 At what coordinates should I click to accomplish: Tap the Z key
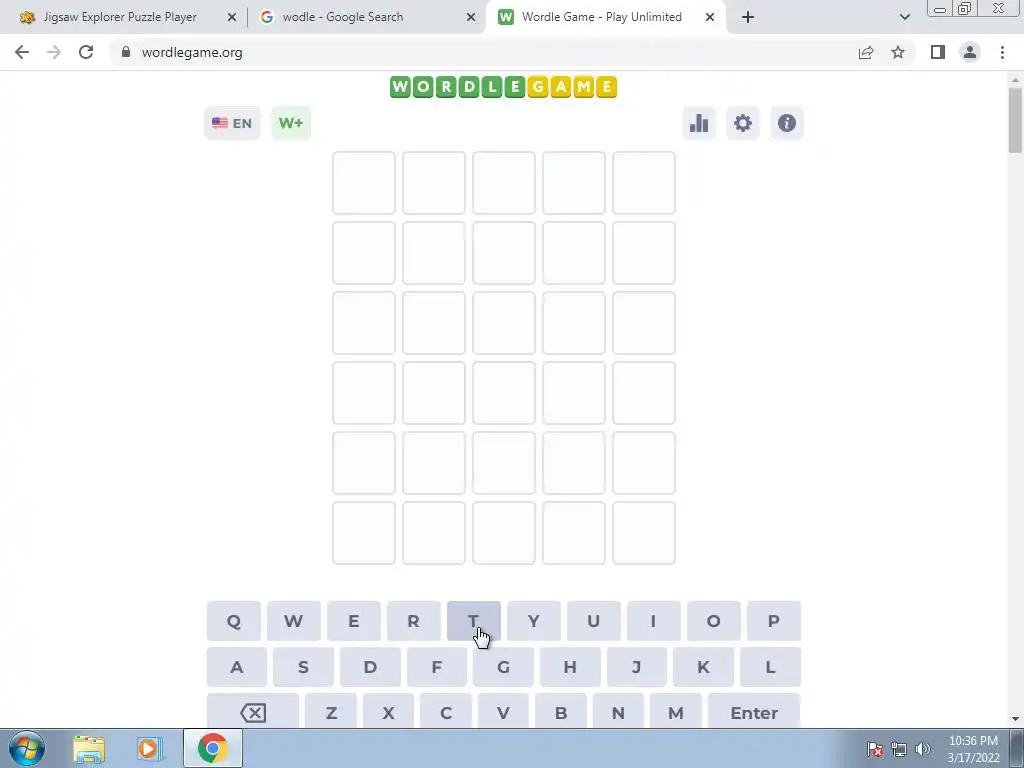pyautogui.click(x=331, y=712)
